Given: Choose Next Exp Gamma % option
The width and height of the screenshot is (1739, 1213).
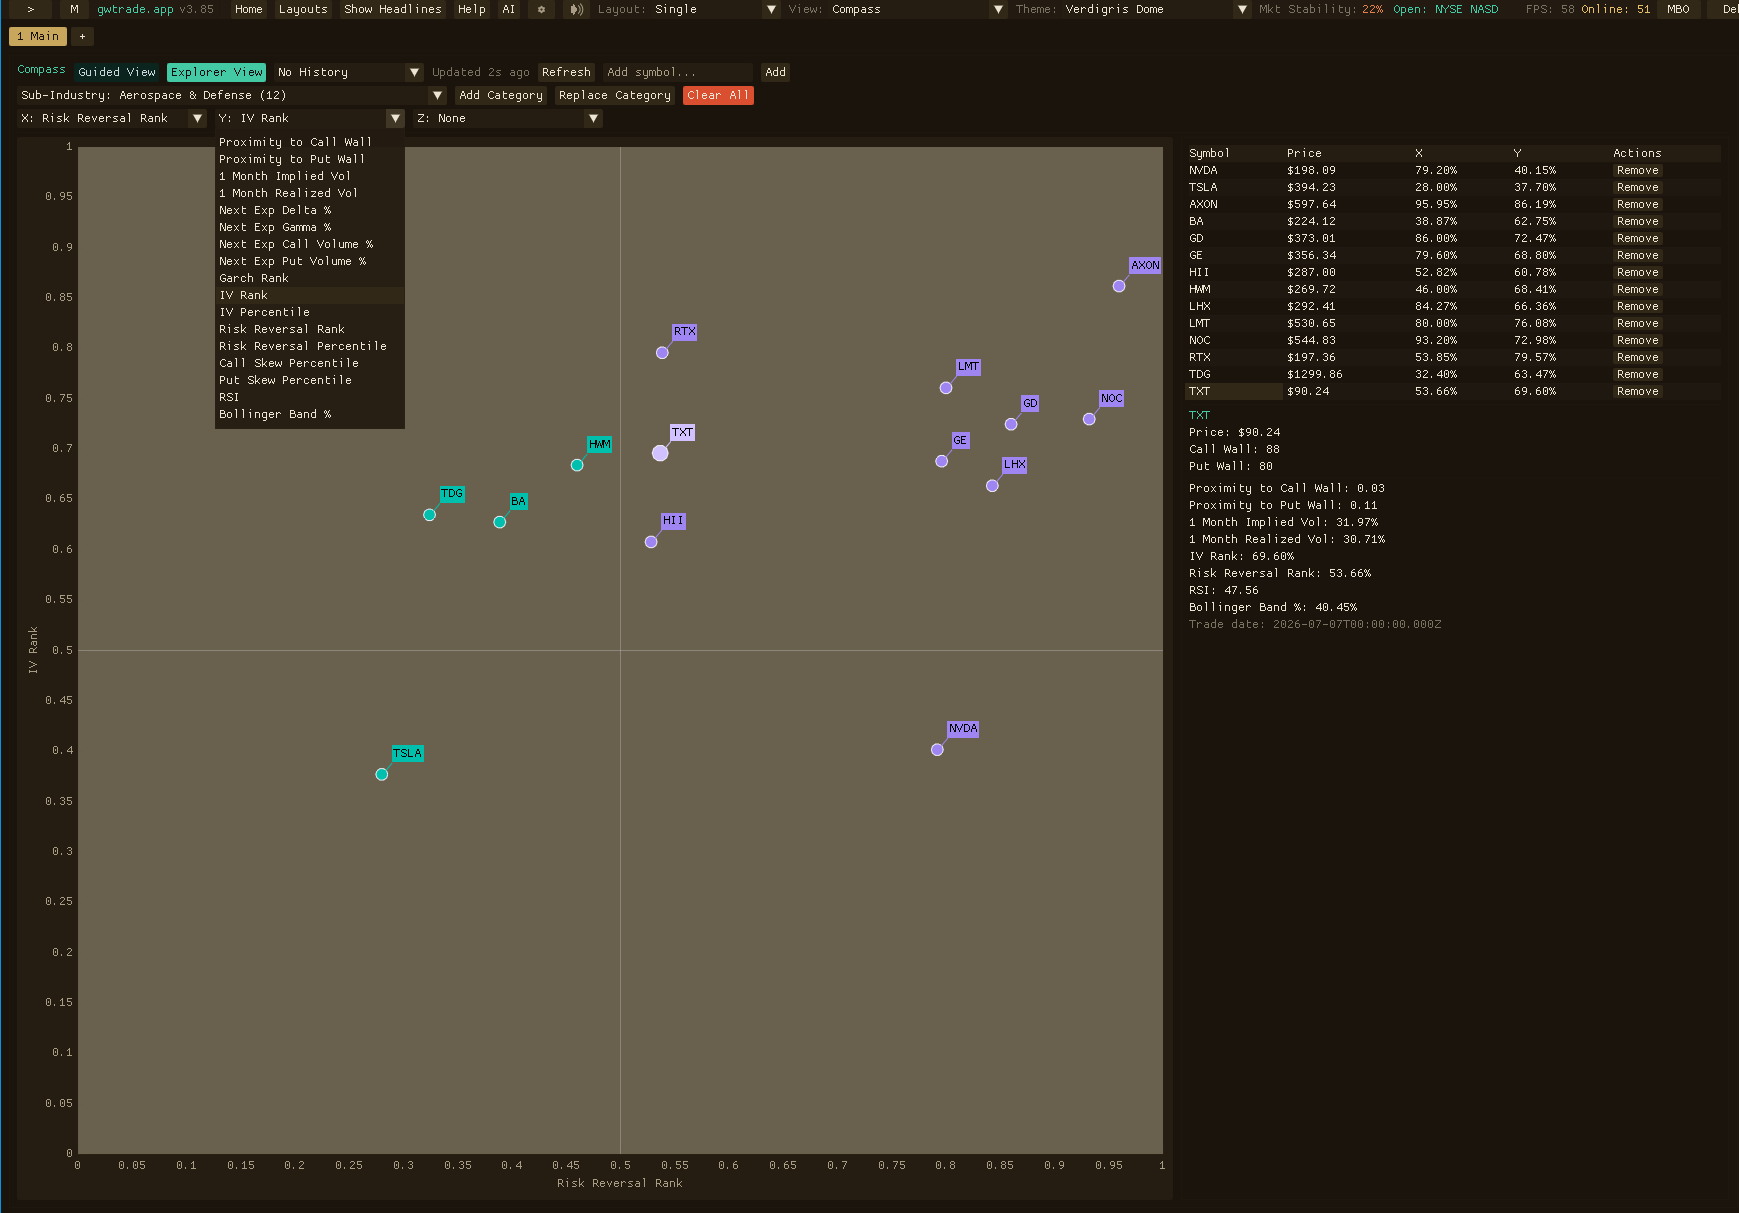Looking at the screenshot, I should (x=309, y=227).
